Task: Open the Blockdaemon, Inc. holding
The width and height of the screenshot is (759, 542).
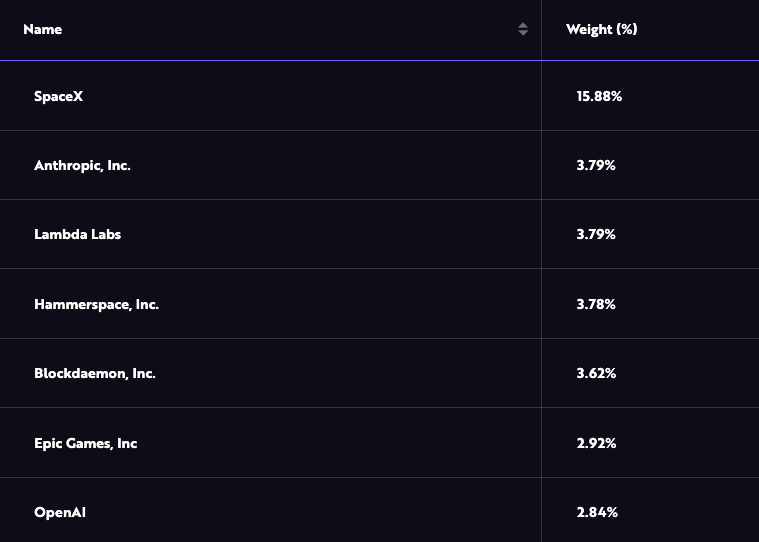Action: click(95, 373)
